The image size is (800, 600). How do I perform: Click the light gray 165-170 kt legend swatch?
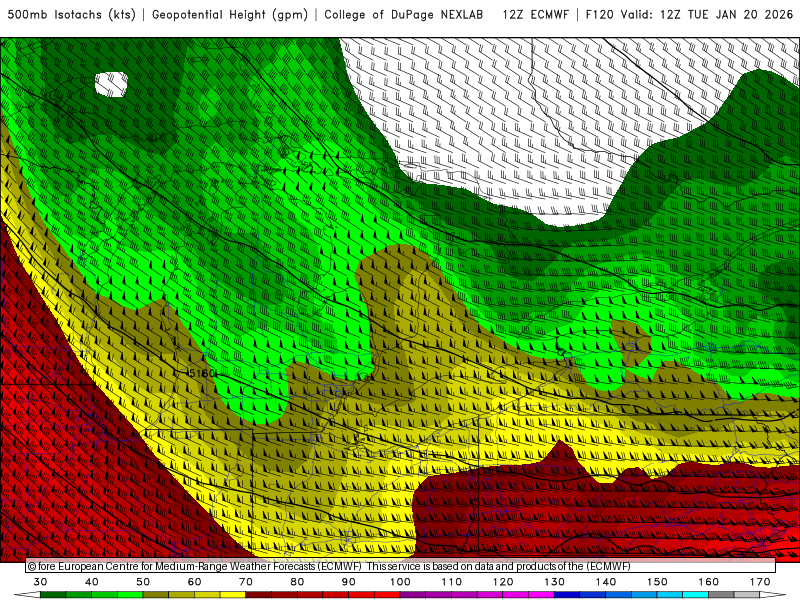747,595
